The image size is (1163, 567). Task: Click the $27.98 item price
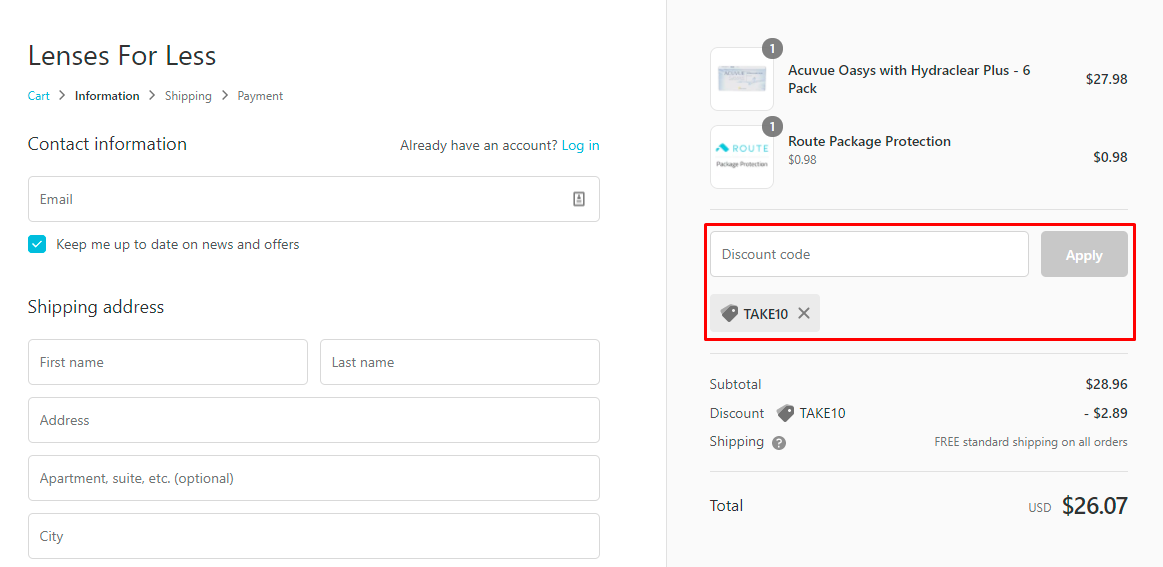point(1107,79)
